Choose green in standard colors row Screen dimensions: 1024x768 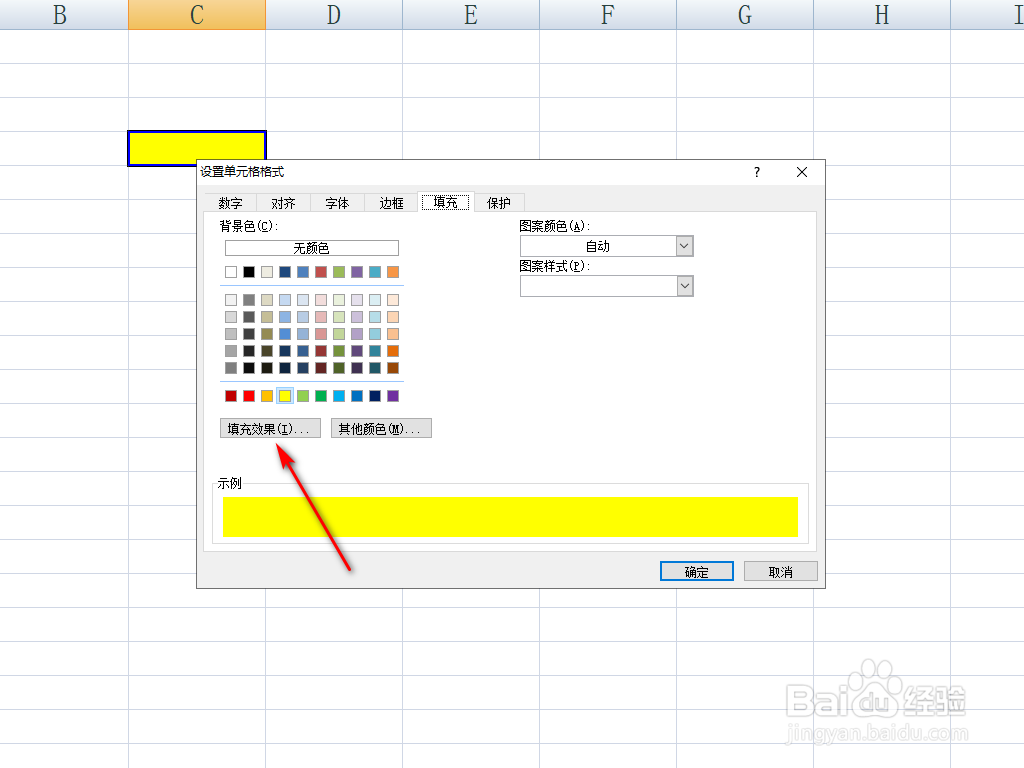321,396
